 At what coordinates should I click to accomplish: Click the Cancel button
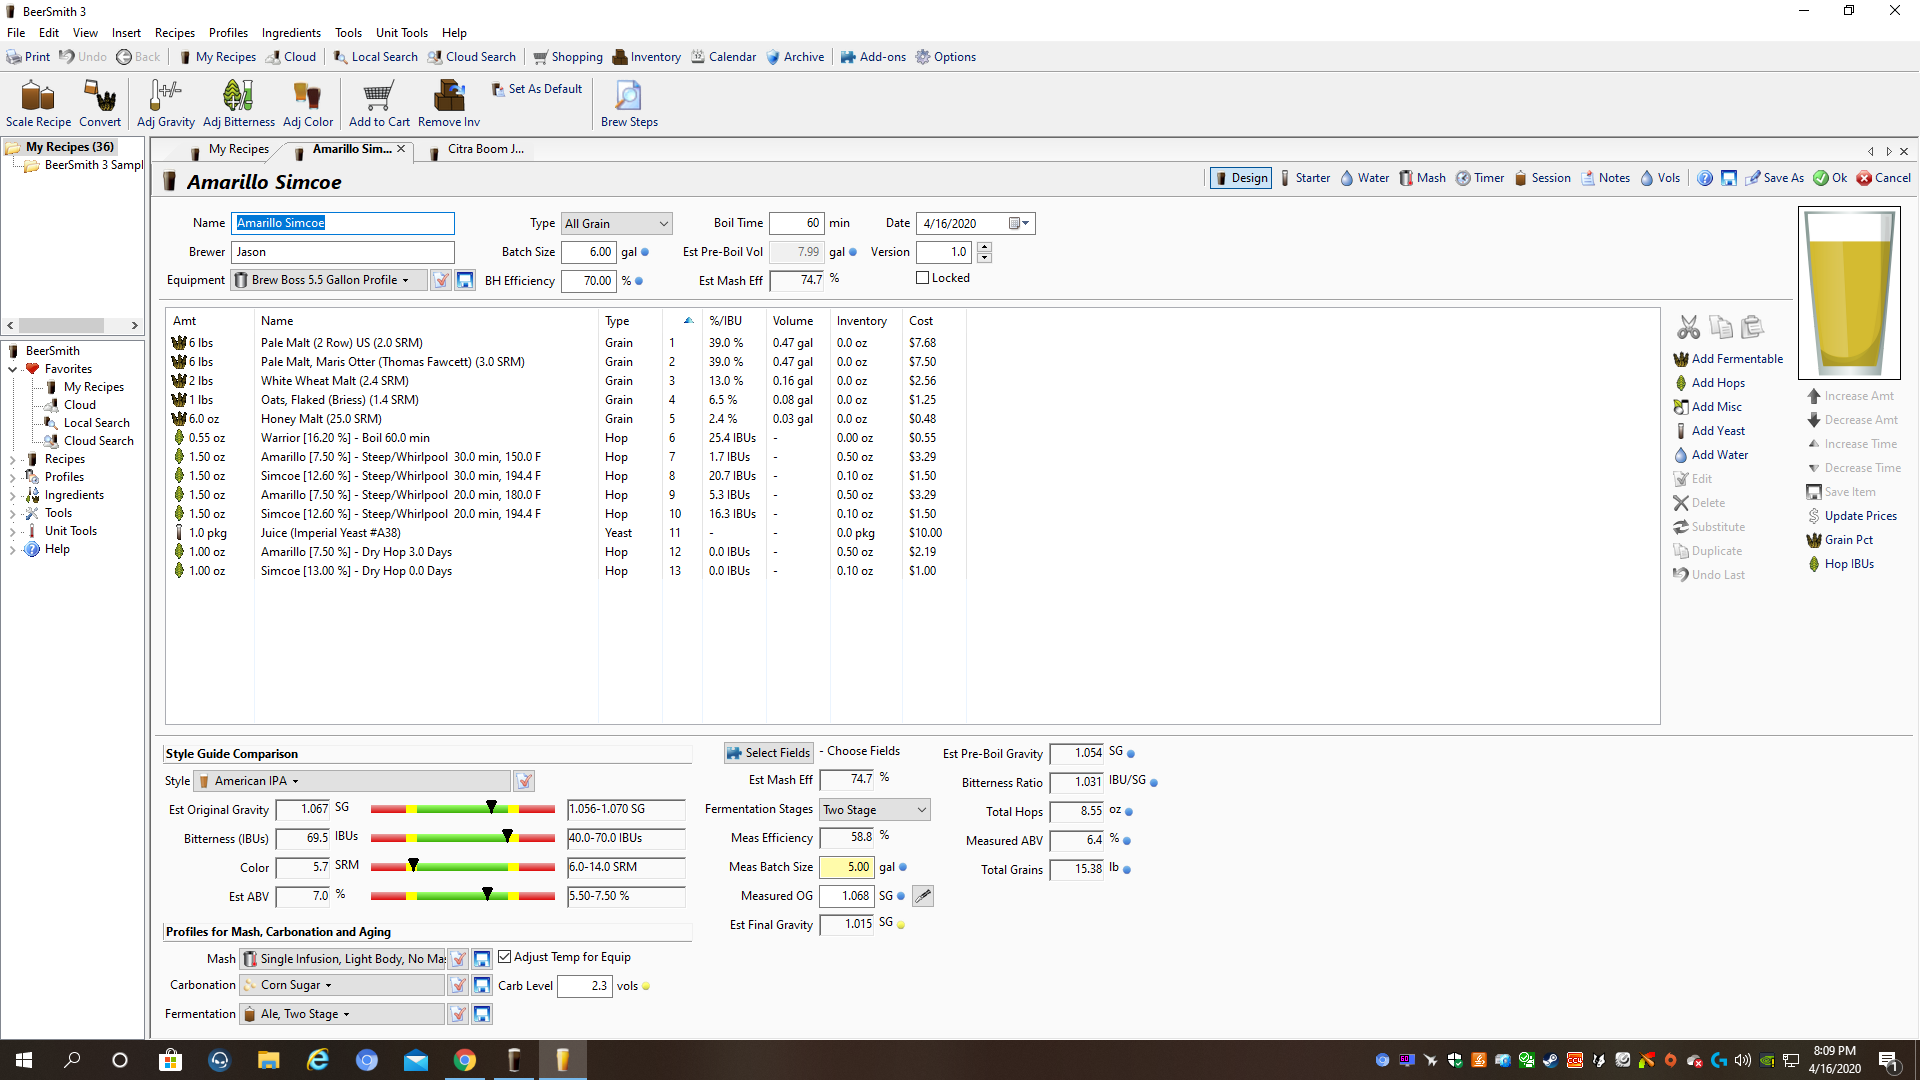1884,178
